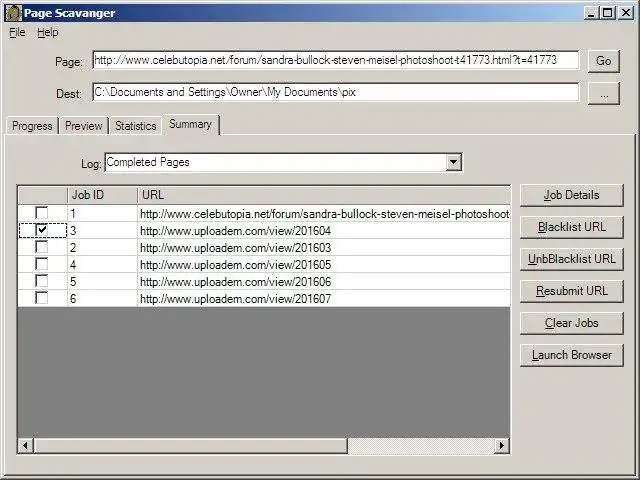Click the Job Details button

[571, 195]
